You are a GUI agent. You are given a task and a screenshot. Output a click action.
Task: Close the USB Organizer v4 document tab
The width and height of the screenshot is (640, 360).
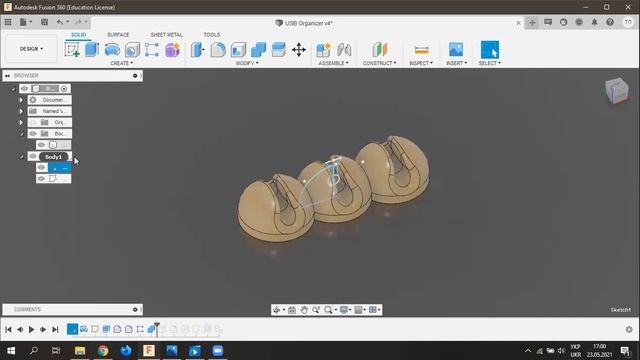(518, 23)
